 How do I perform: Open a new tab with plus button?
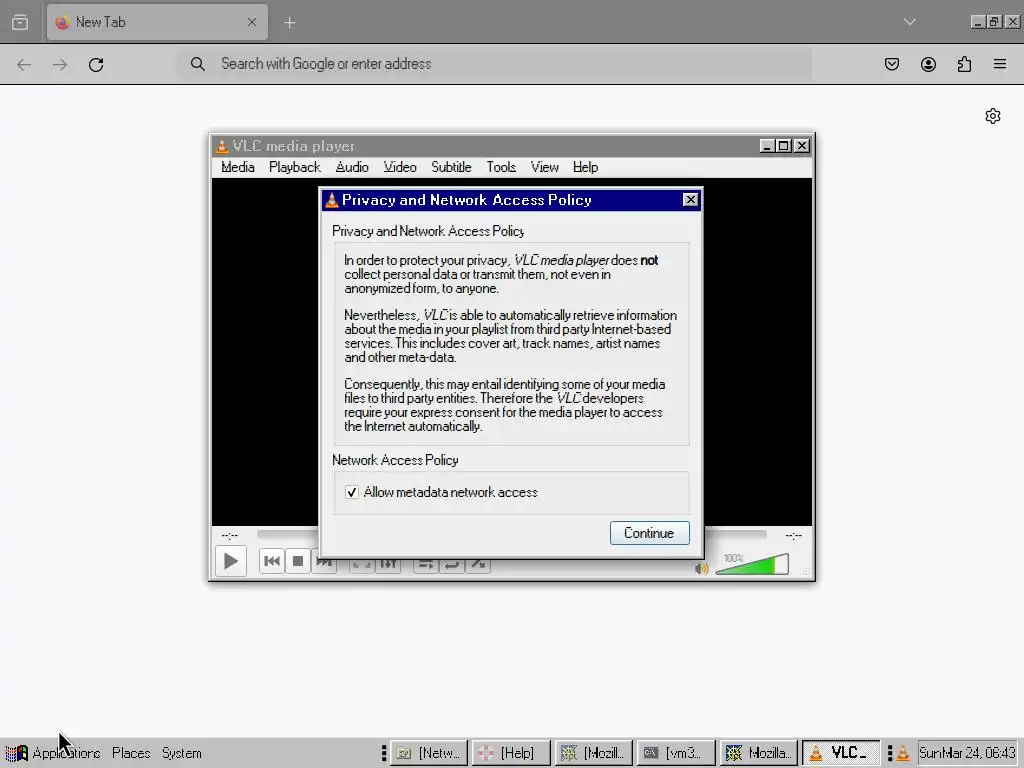[289, 22]
